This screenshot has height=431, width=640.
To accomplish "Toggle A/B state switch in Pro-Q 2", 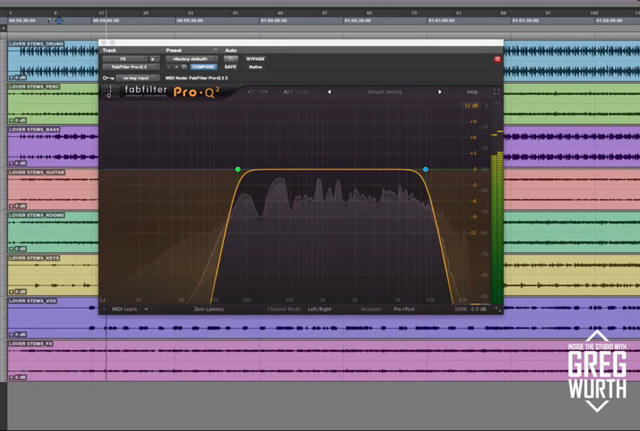I will point(288,92).
